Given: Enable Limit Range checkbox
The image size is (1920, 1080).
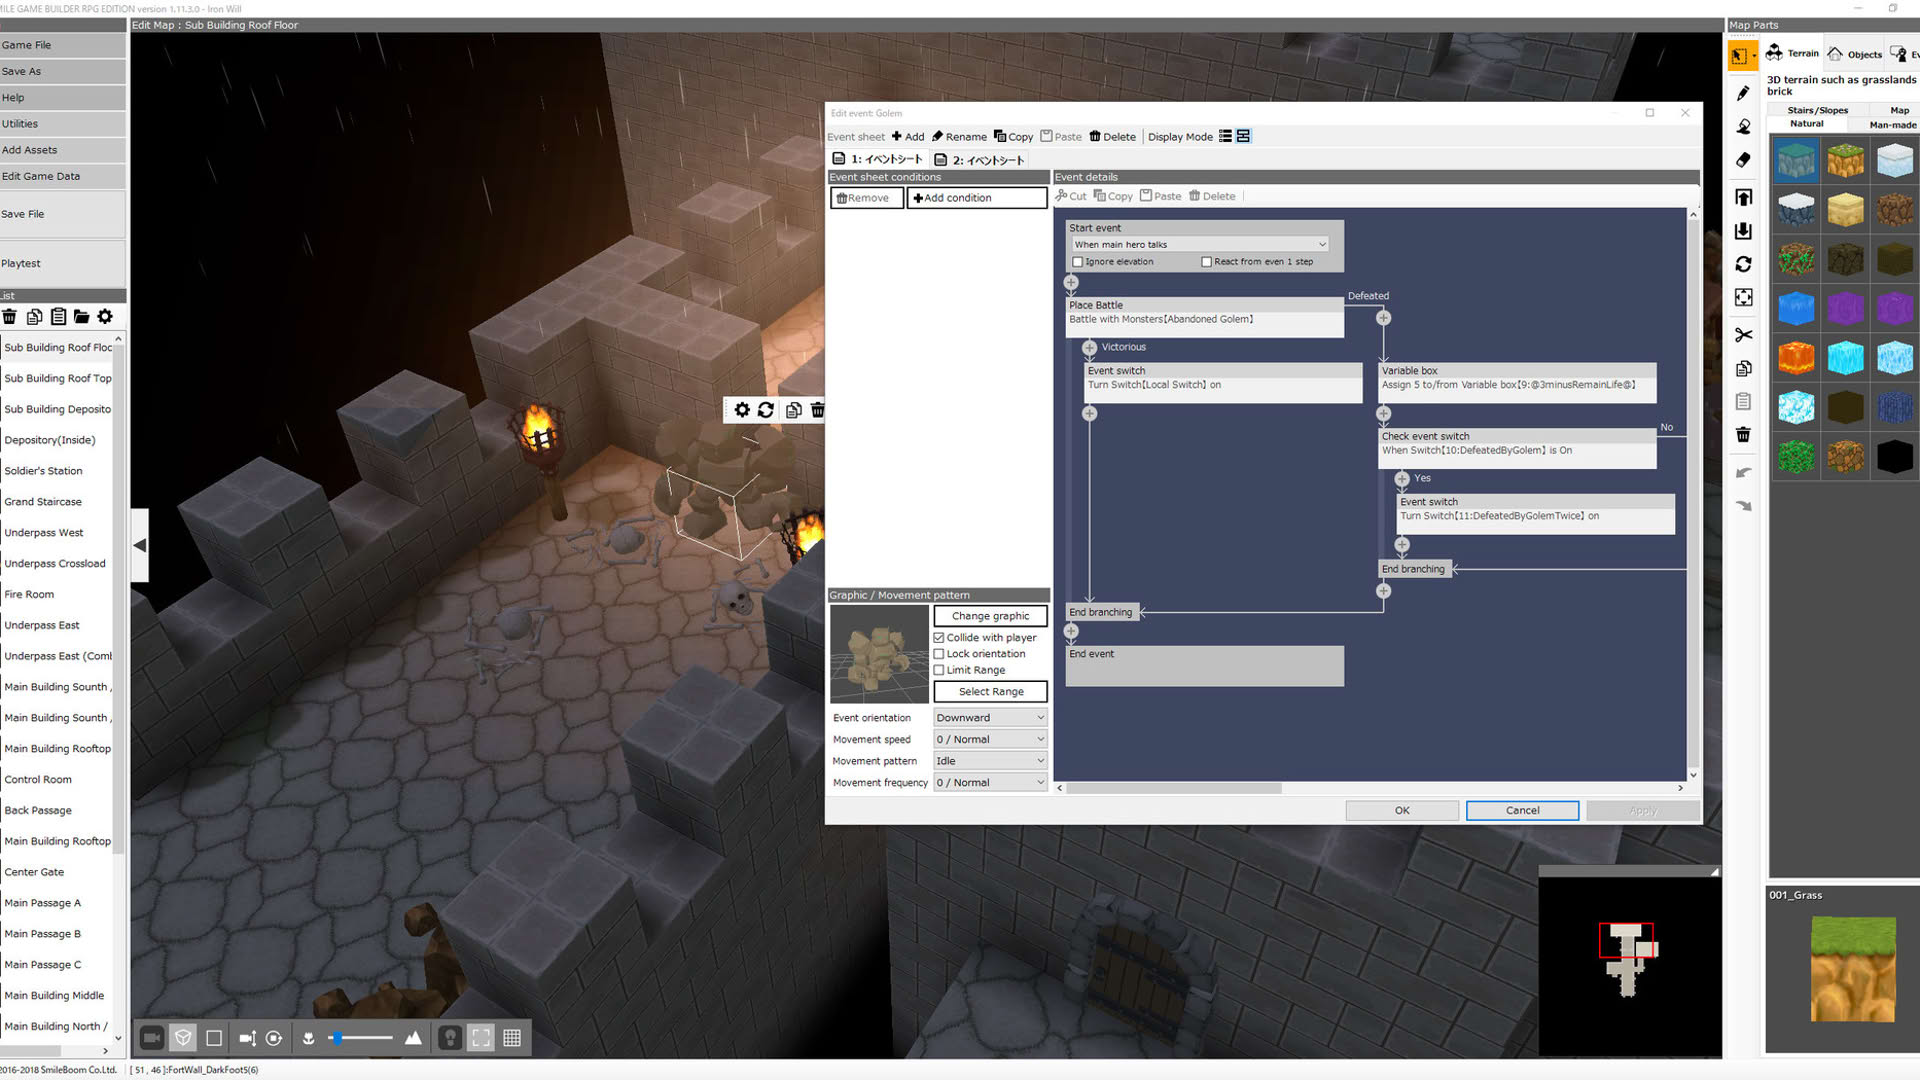Looking at the screenshot, I should [x=939, y=670].
